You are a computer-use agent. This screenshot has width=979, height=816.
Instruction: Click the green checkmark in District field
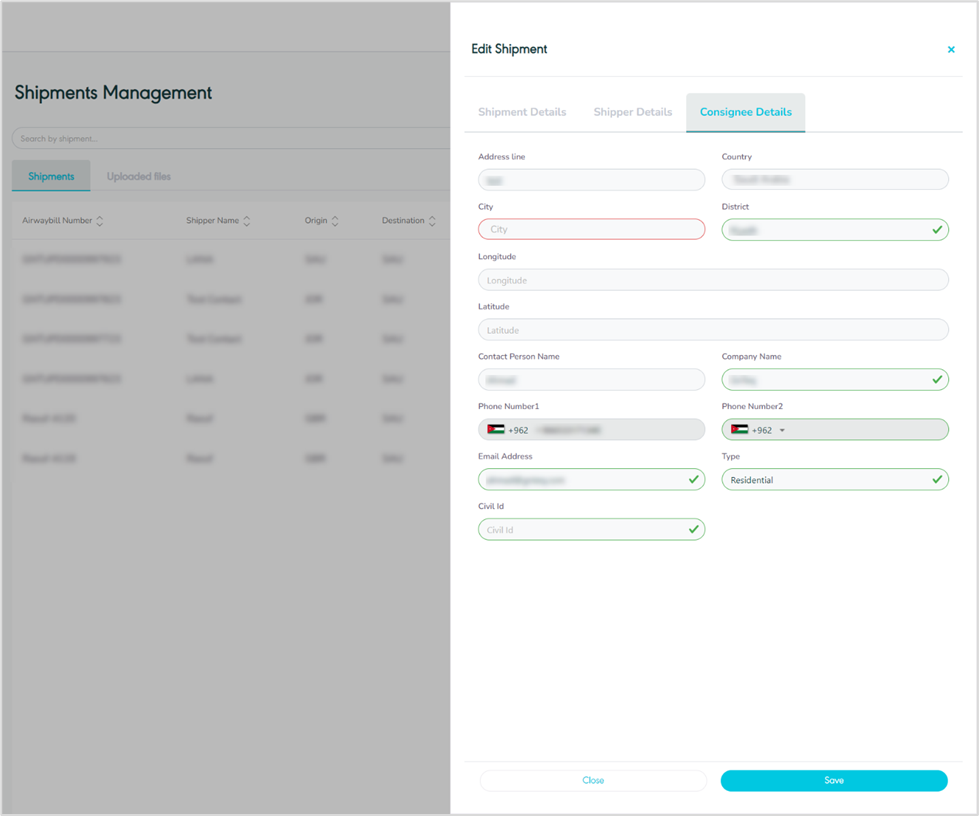936,230
